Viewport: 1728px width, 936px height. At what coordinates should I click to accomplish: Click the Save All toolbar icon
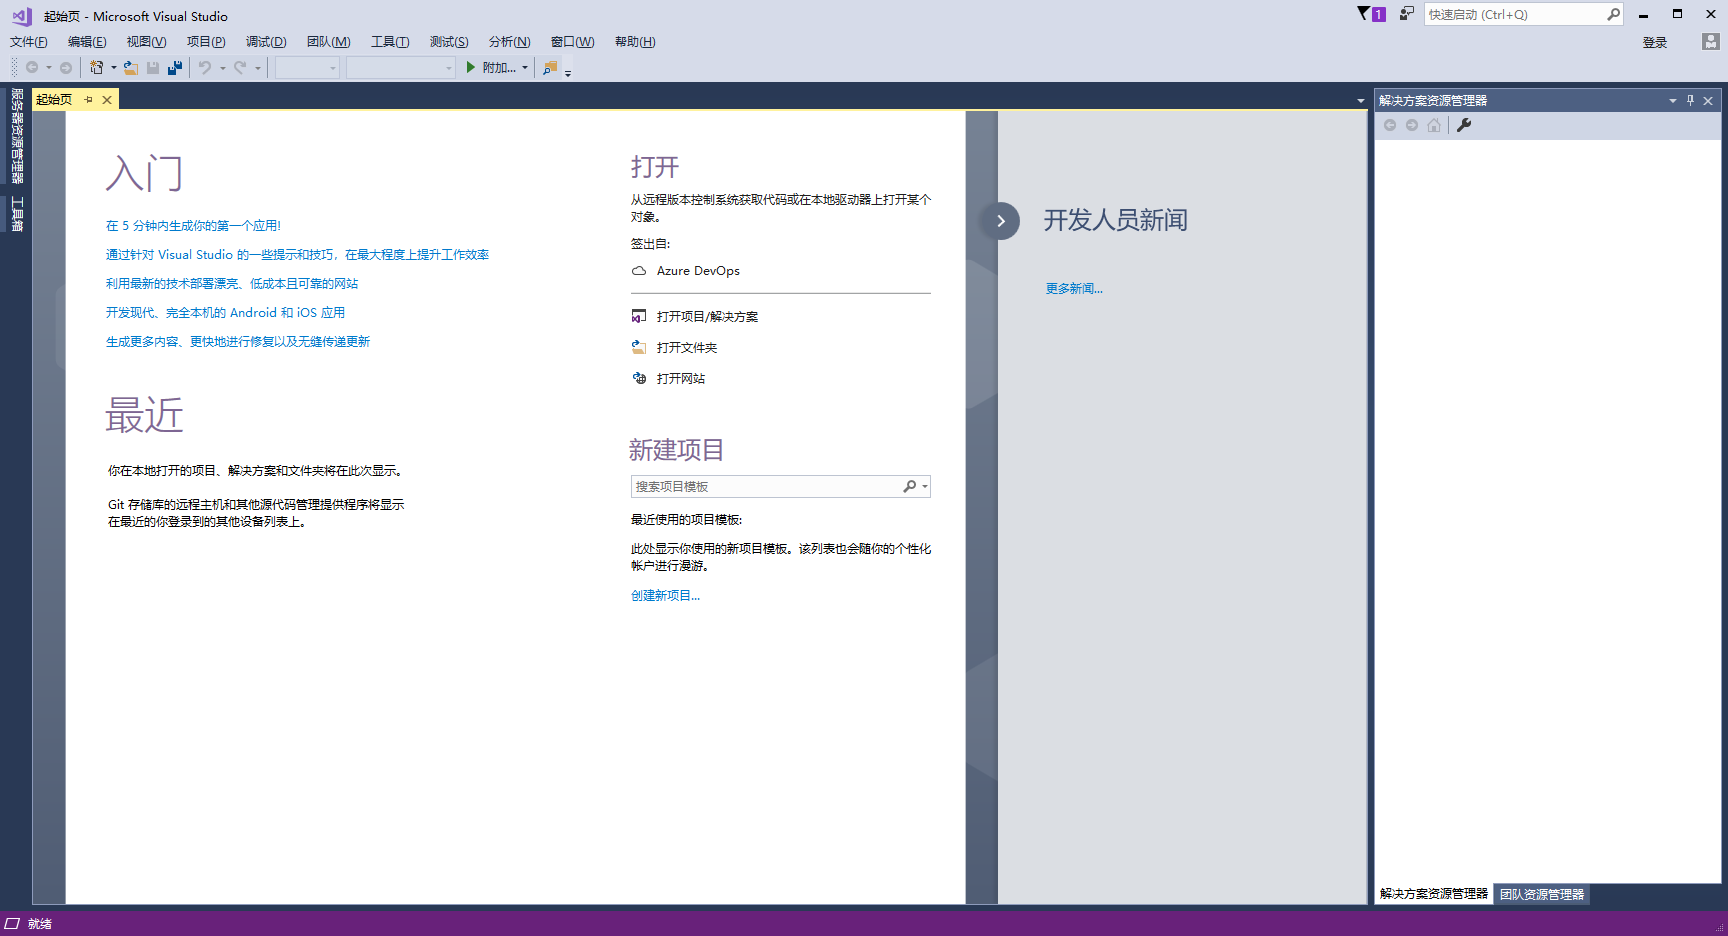pos(175,67)
